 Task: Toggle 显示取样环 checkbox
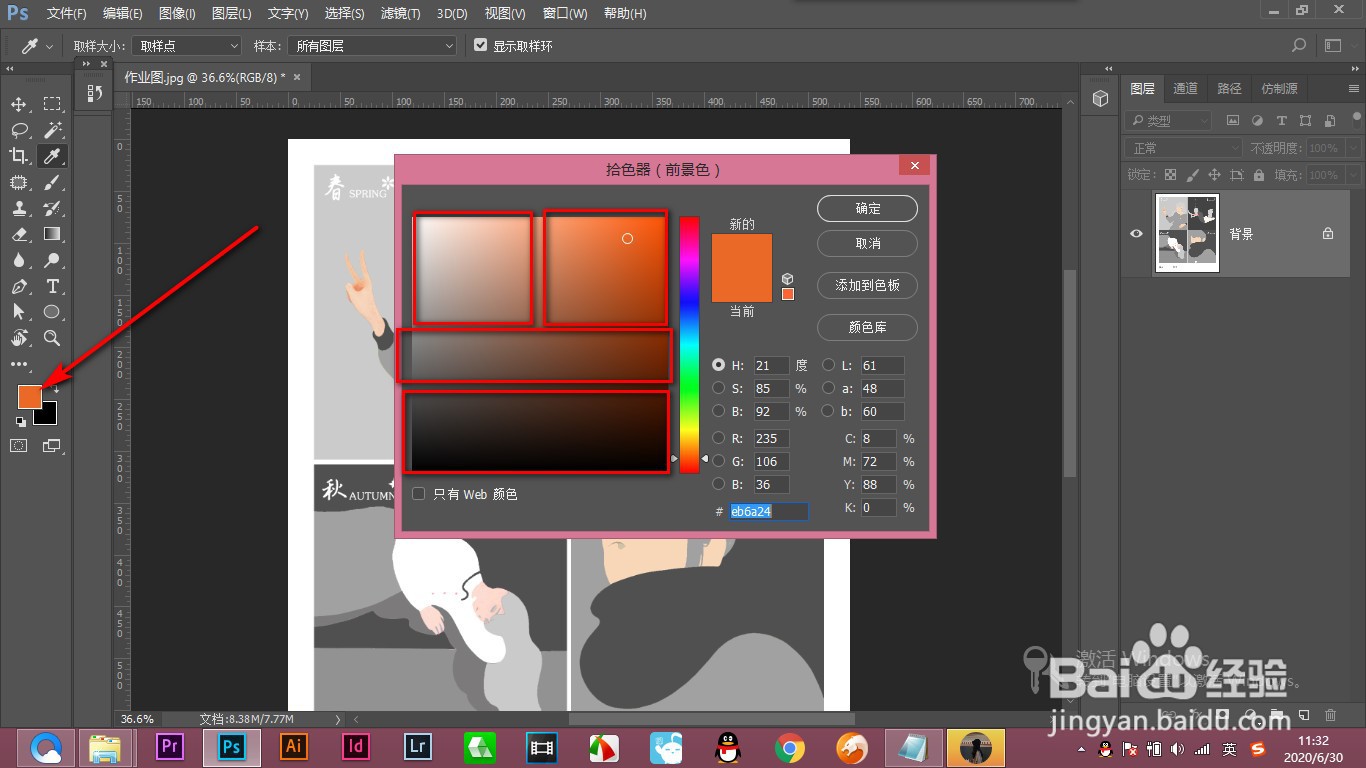click(x=480, y=45)
